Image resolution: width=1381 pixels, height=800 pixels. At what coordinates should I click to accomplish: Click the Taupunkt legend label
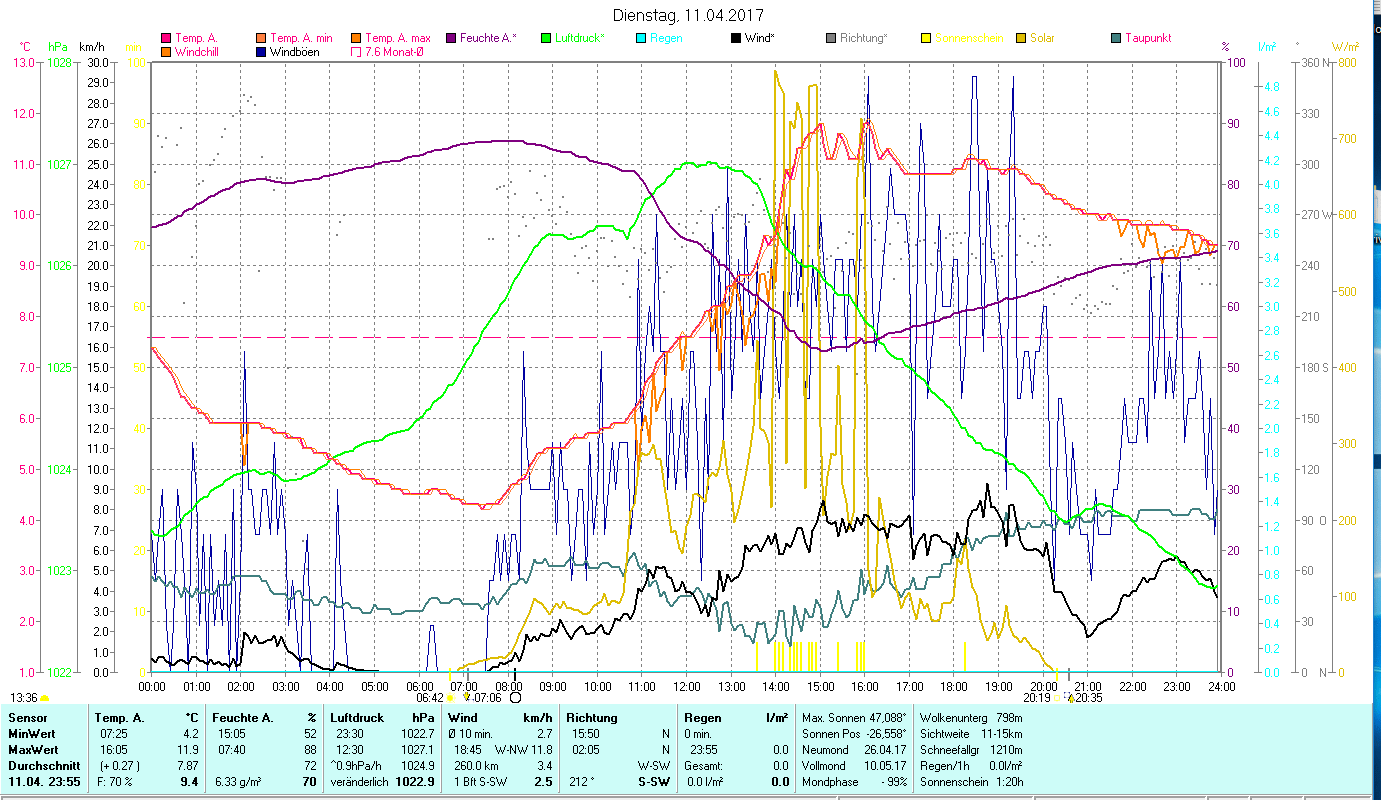click(1148, 39)
